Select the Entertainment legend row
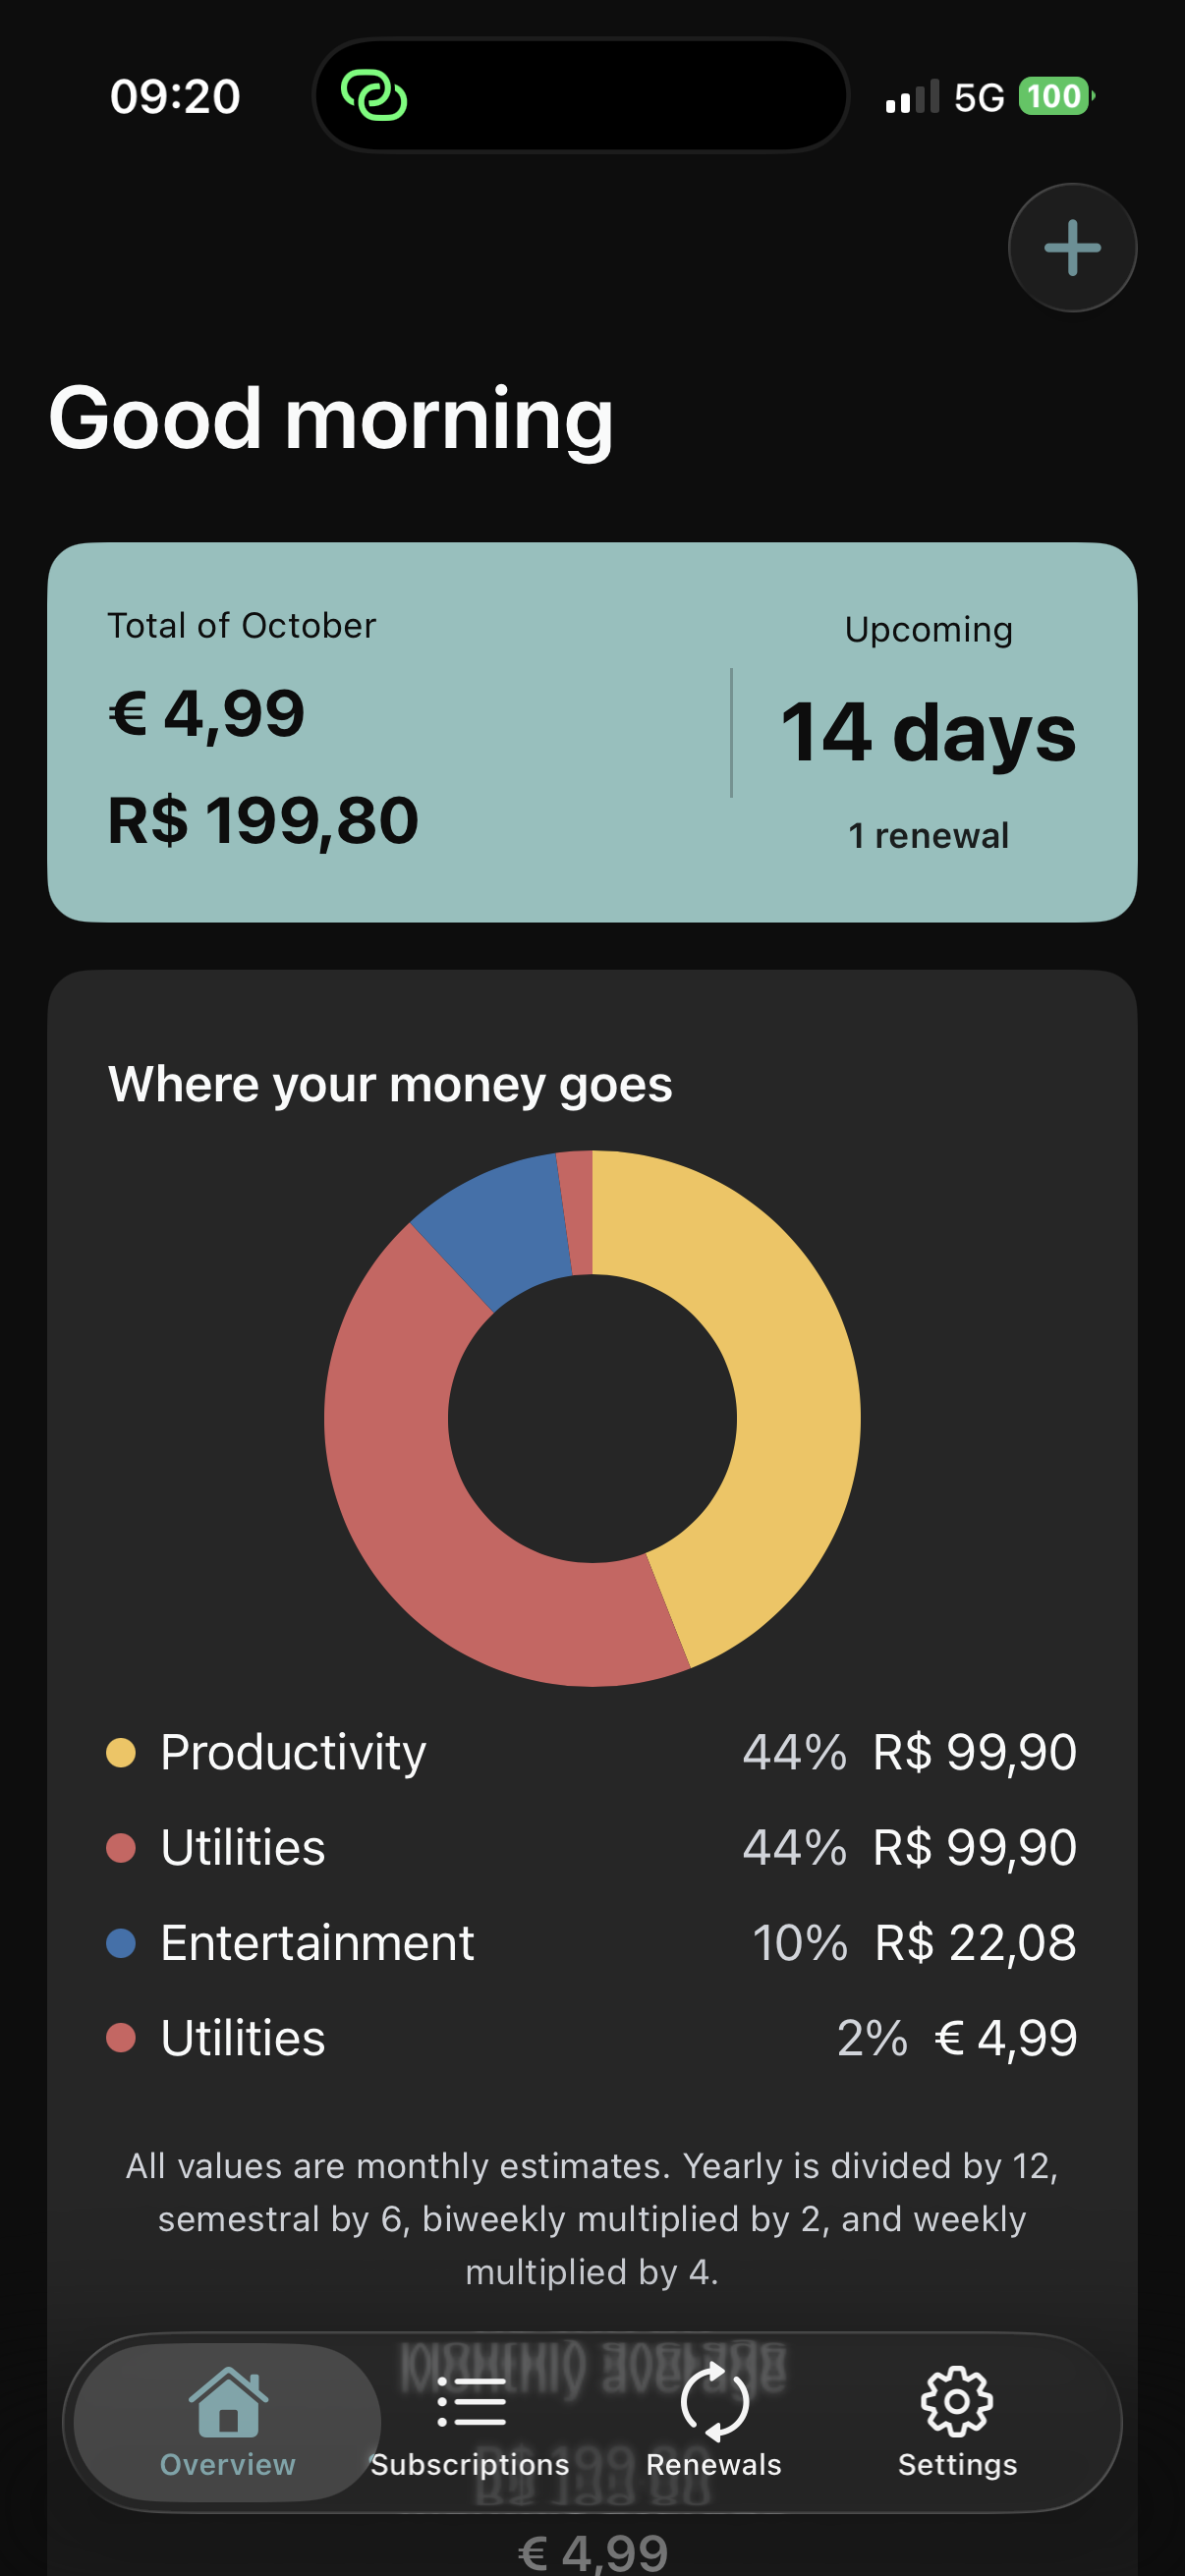Screen dimensions: 1185x2576 (591, 1942)
